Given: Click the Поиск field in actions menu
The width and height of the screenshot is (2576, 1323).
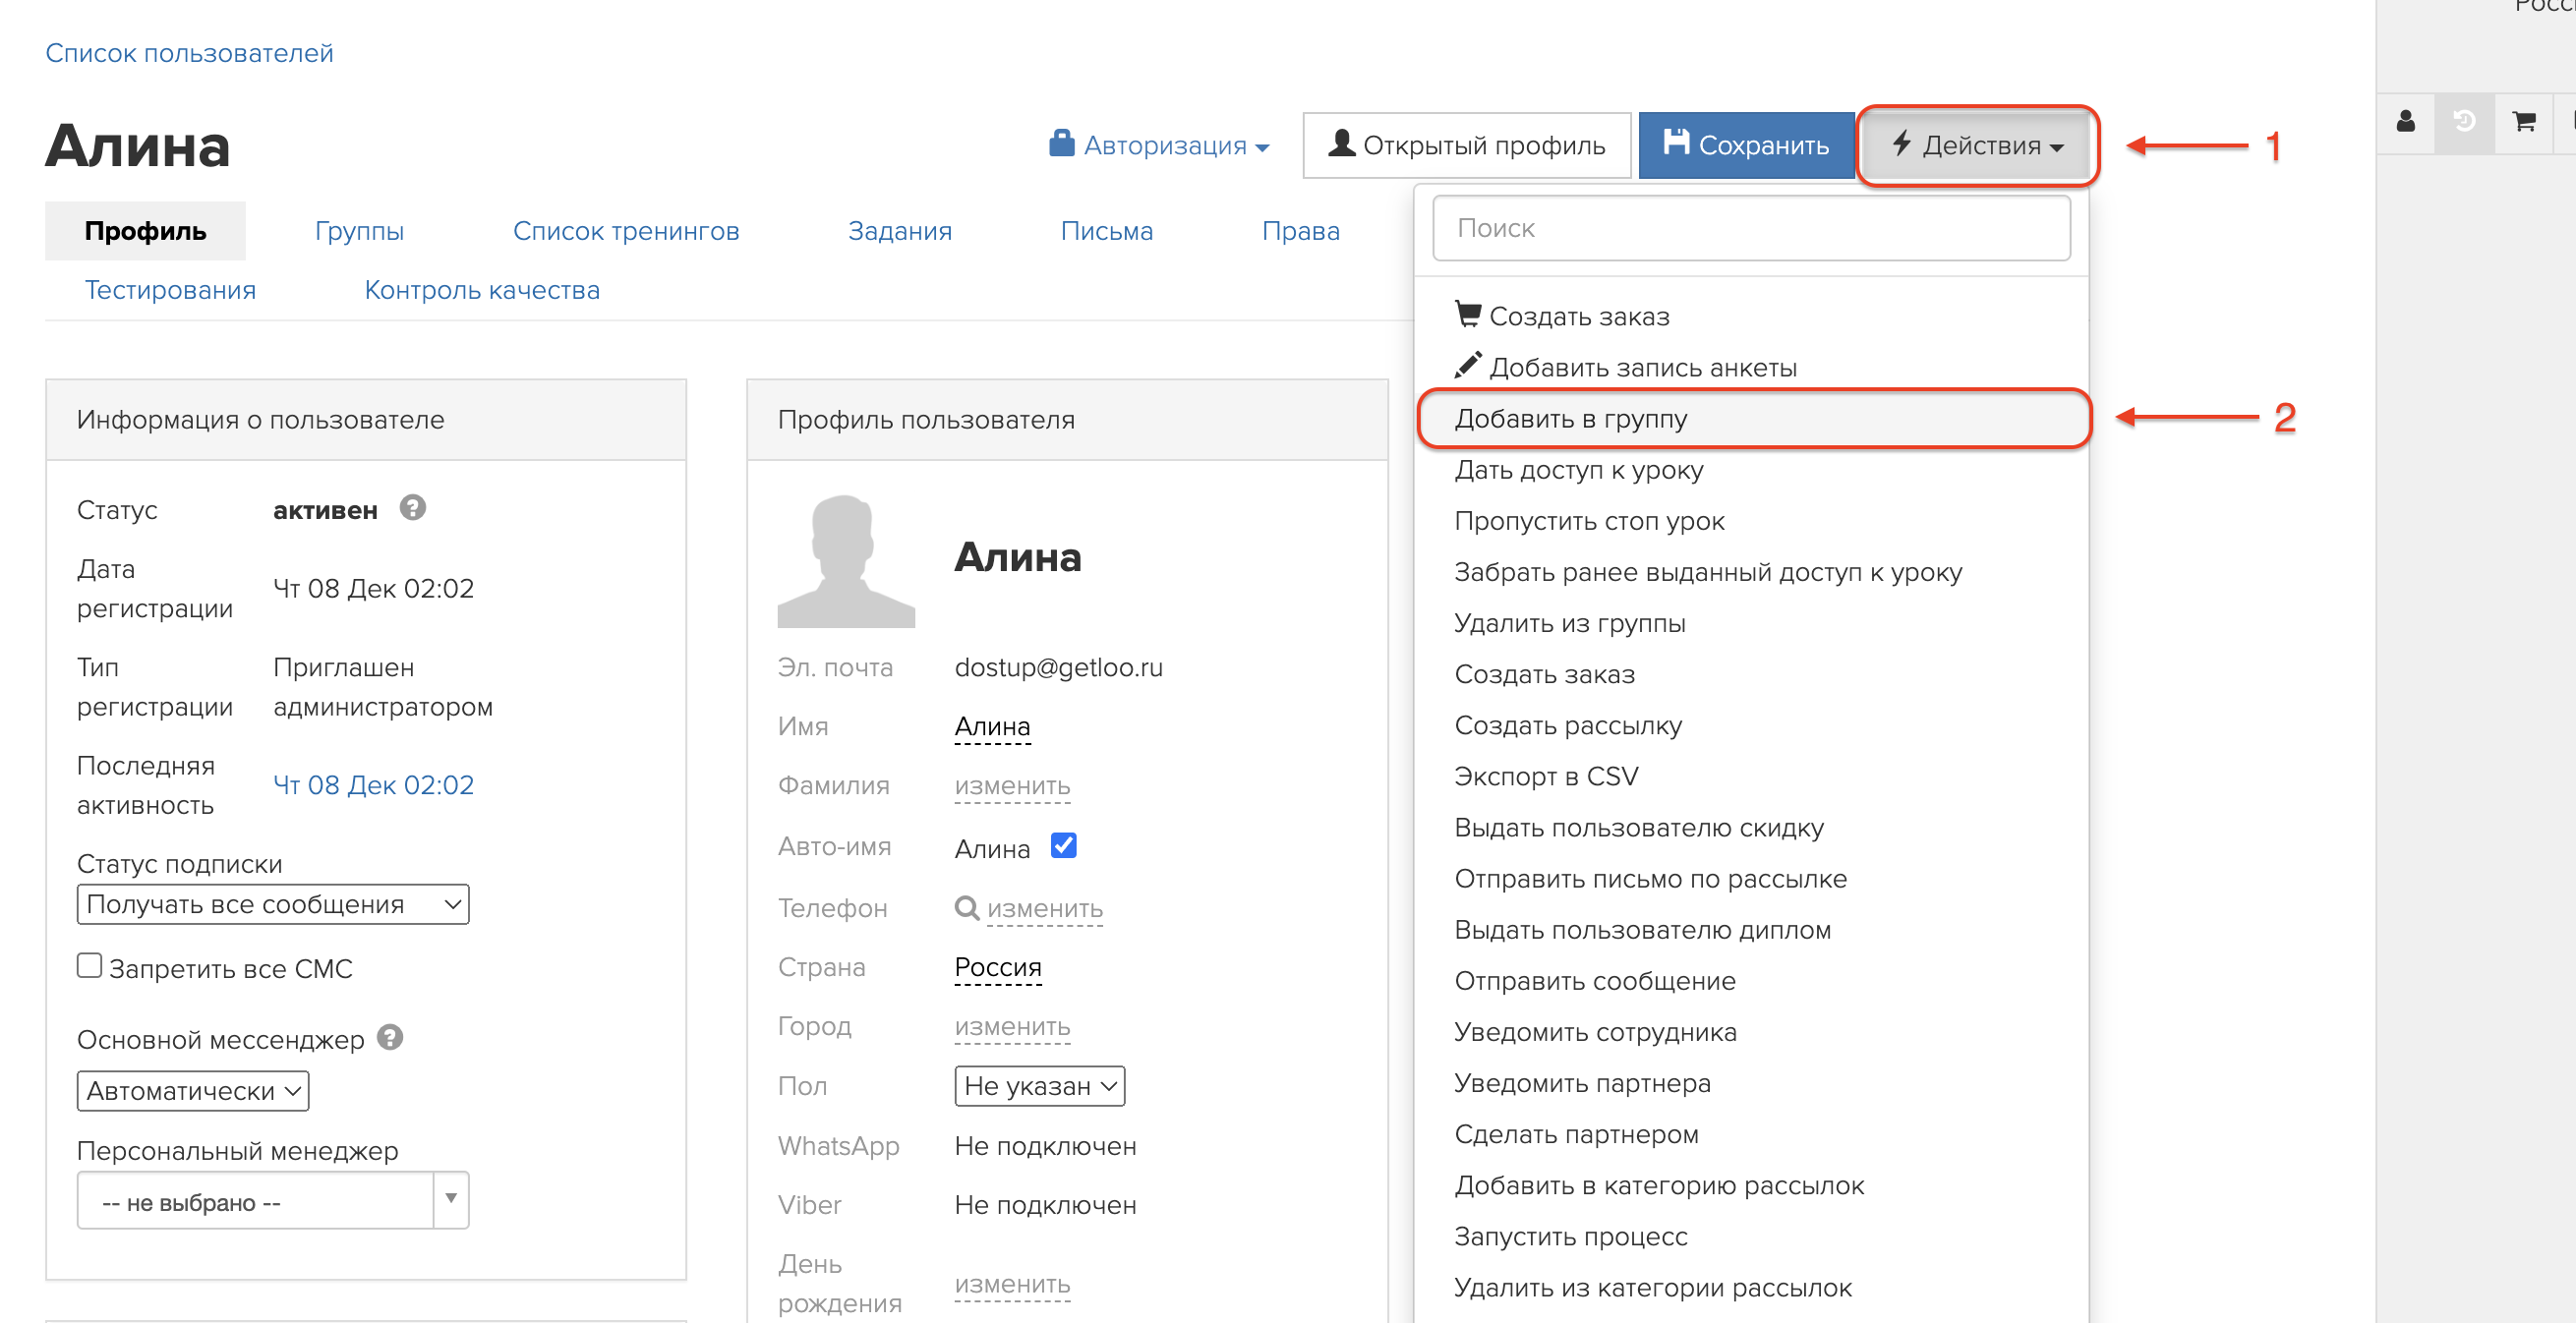Looking at the screenshot, I should (x=1750, y=228).
